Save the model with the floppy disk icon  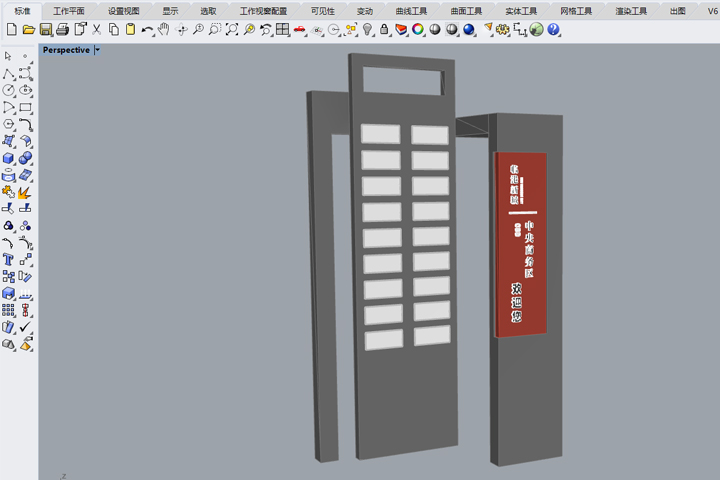click(x=45, y=30)
